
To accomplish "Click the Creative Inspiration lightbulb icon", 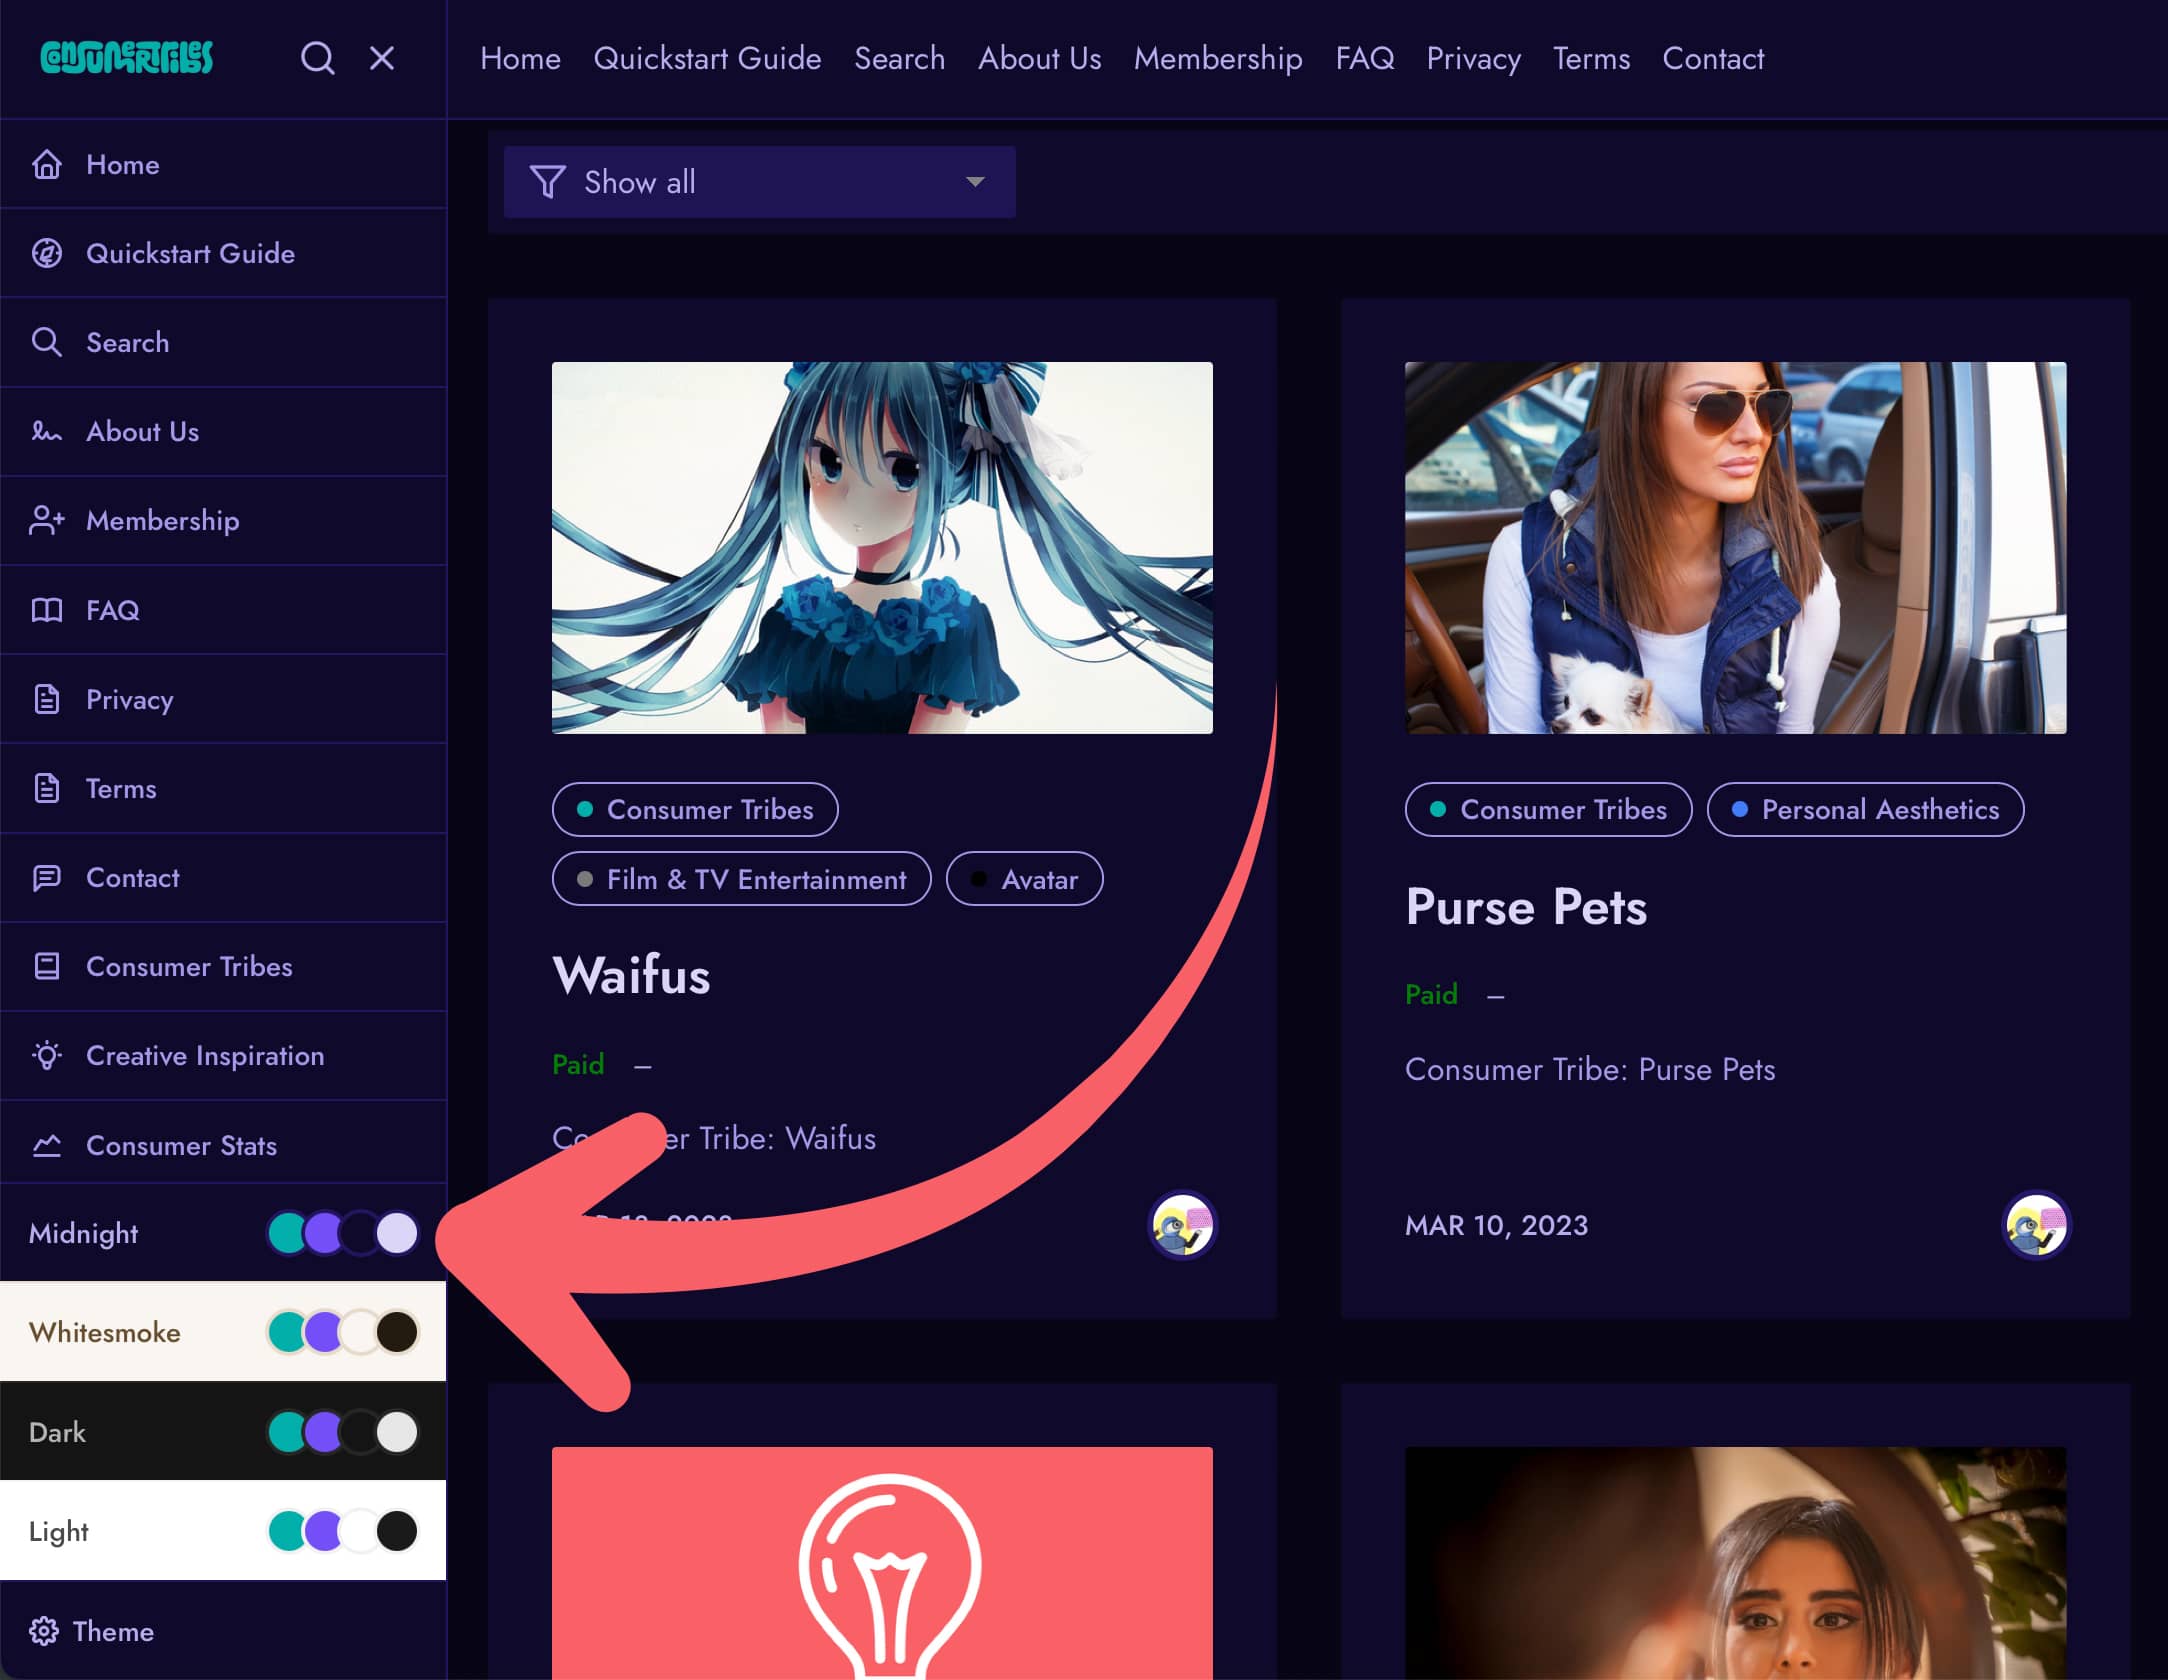I will click(47, 1055).
